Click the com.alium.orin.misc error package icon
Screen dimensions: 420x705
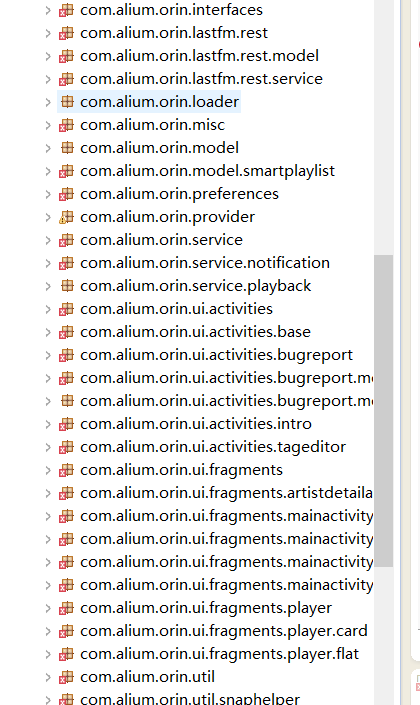point(67,125)
